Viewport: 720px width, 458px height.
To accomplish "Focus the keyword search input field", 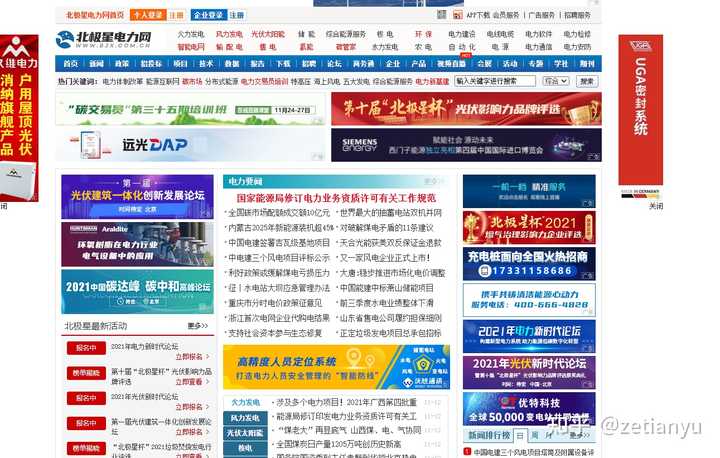I will coord(495,81).
